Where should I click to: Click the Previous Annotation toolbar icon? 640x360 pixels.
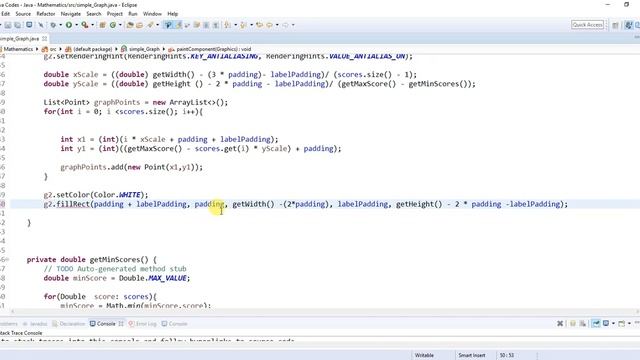click(244, 25)
